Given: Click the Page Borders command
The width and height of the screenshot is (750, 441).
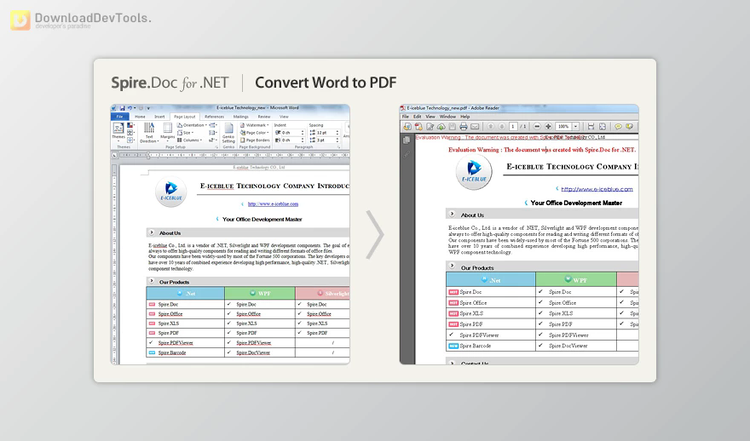Looking at the screenshot, I should pos(255,140).
